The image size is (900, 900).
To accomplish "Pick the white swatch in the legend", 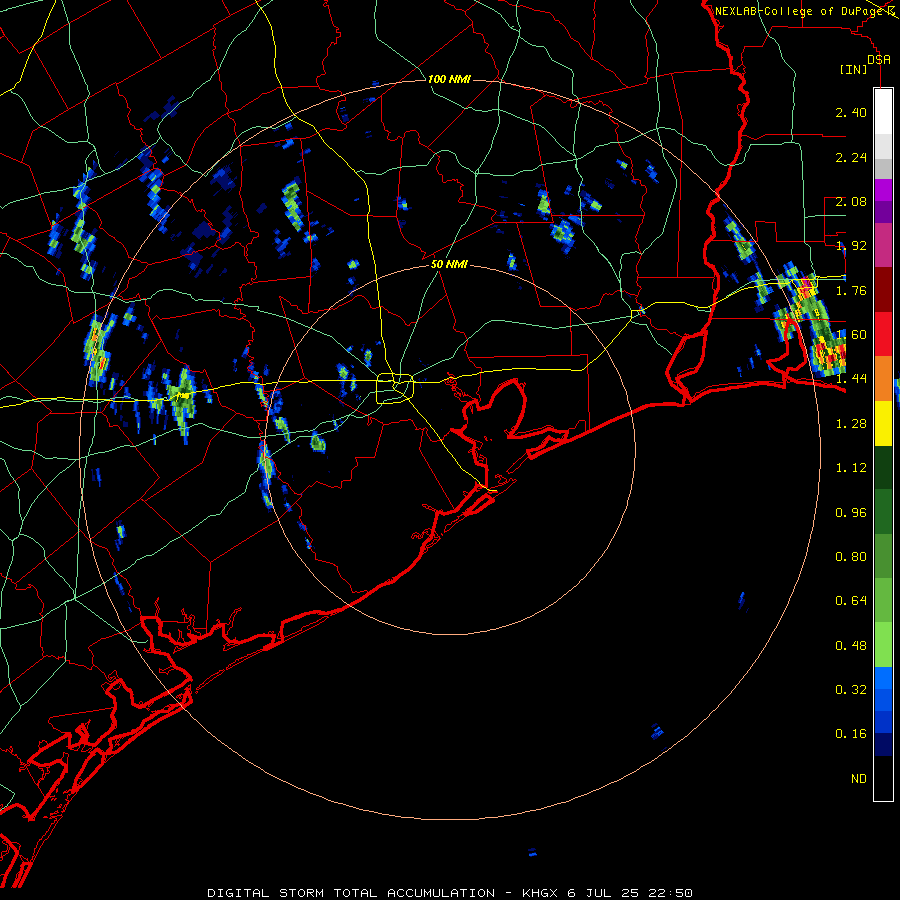I will coord(883,112).
